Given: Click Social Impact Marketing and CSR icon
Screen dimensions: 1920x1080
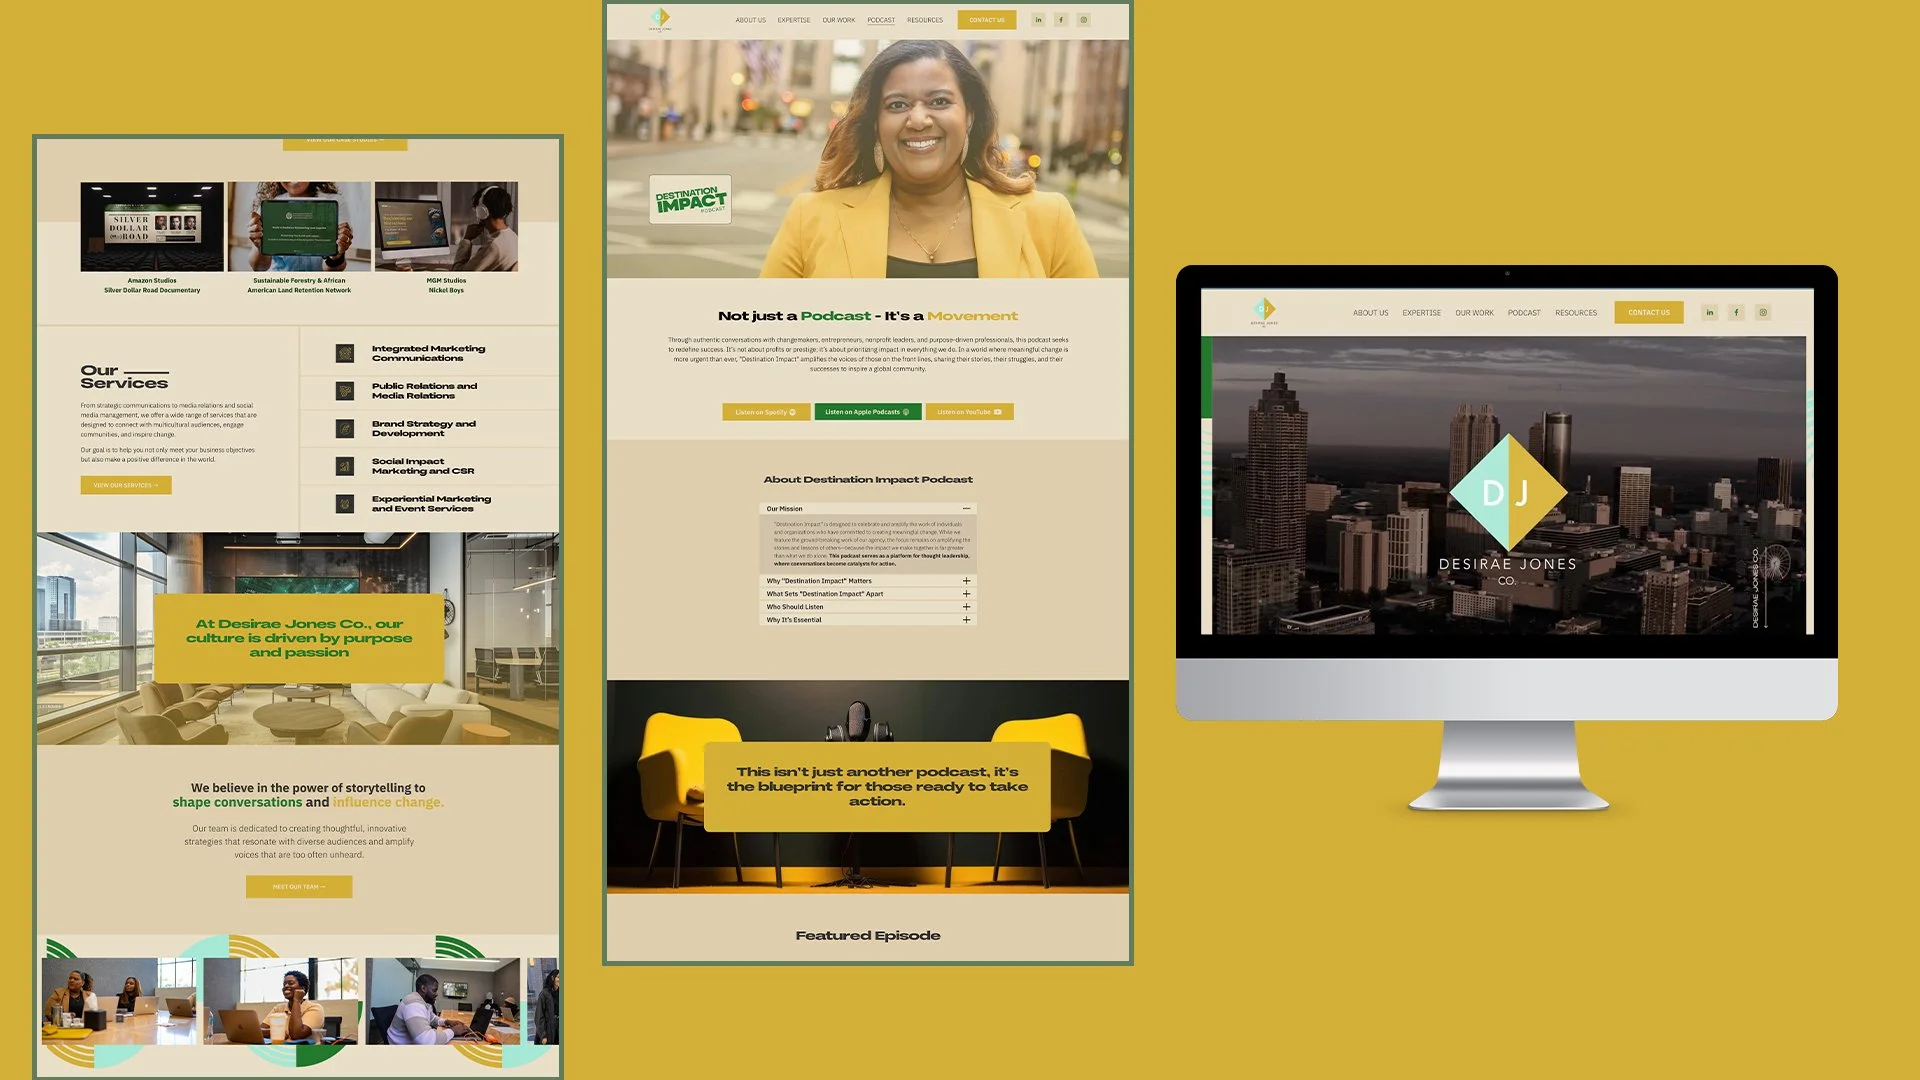Looking at the screenshot, I should tap(345, 466).
